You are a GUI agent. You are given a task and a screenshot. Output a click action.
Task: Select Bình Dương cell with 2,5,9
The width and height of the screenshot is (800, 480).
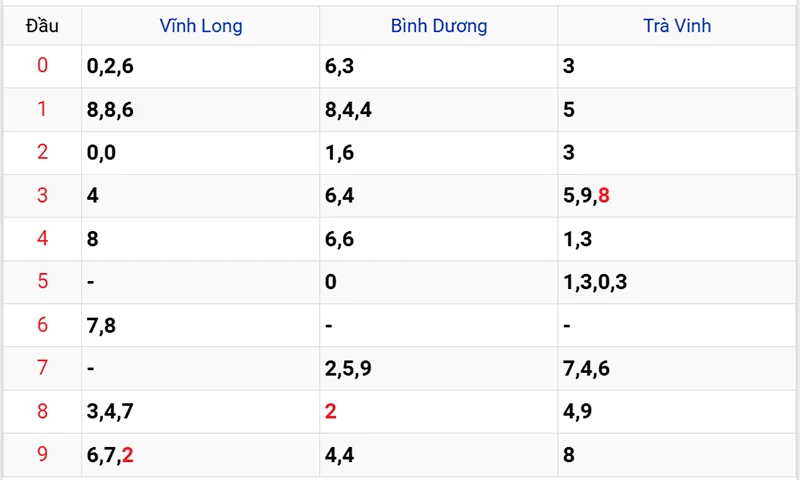tap(349, 369)
